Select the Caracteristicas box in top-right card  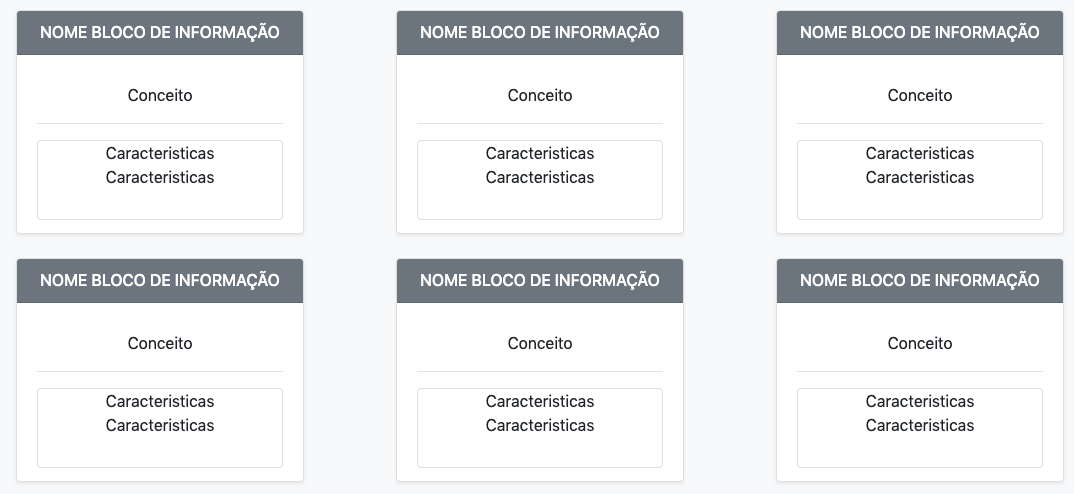pos(920,200)
